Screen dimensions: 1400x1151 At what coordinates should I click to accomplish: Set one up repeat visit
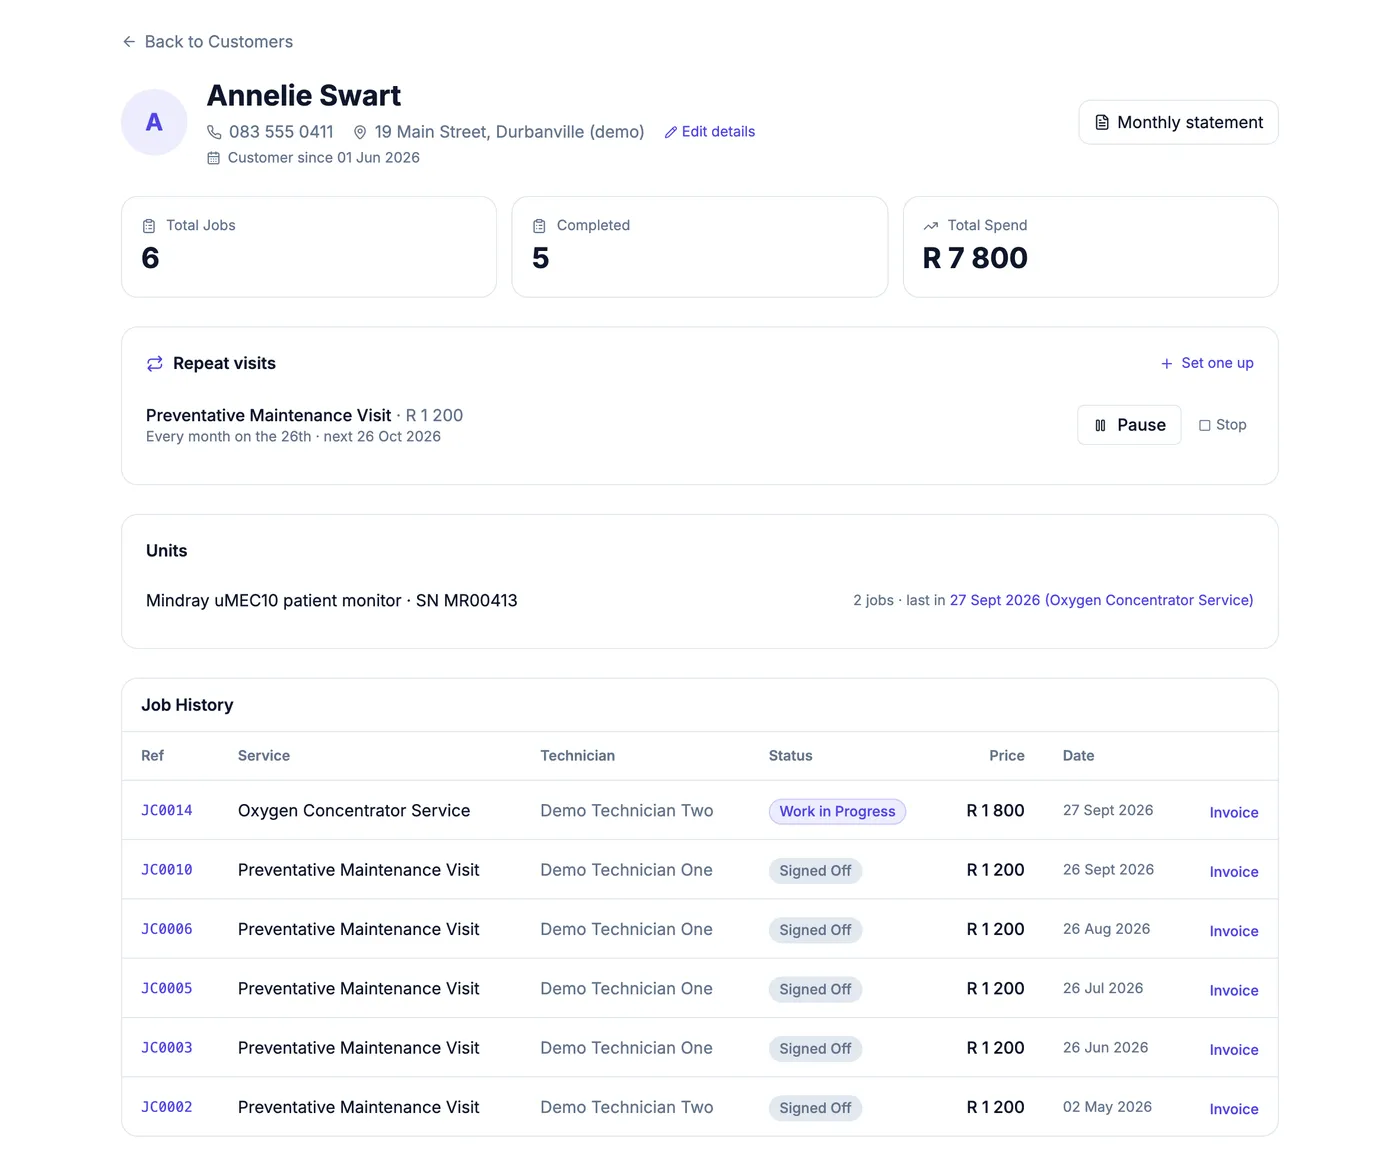coord(1207,363)
